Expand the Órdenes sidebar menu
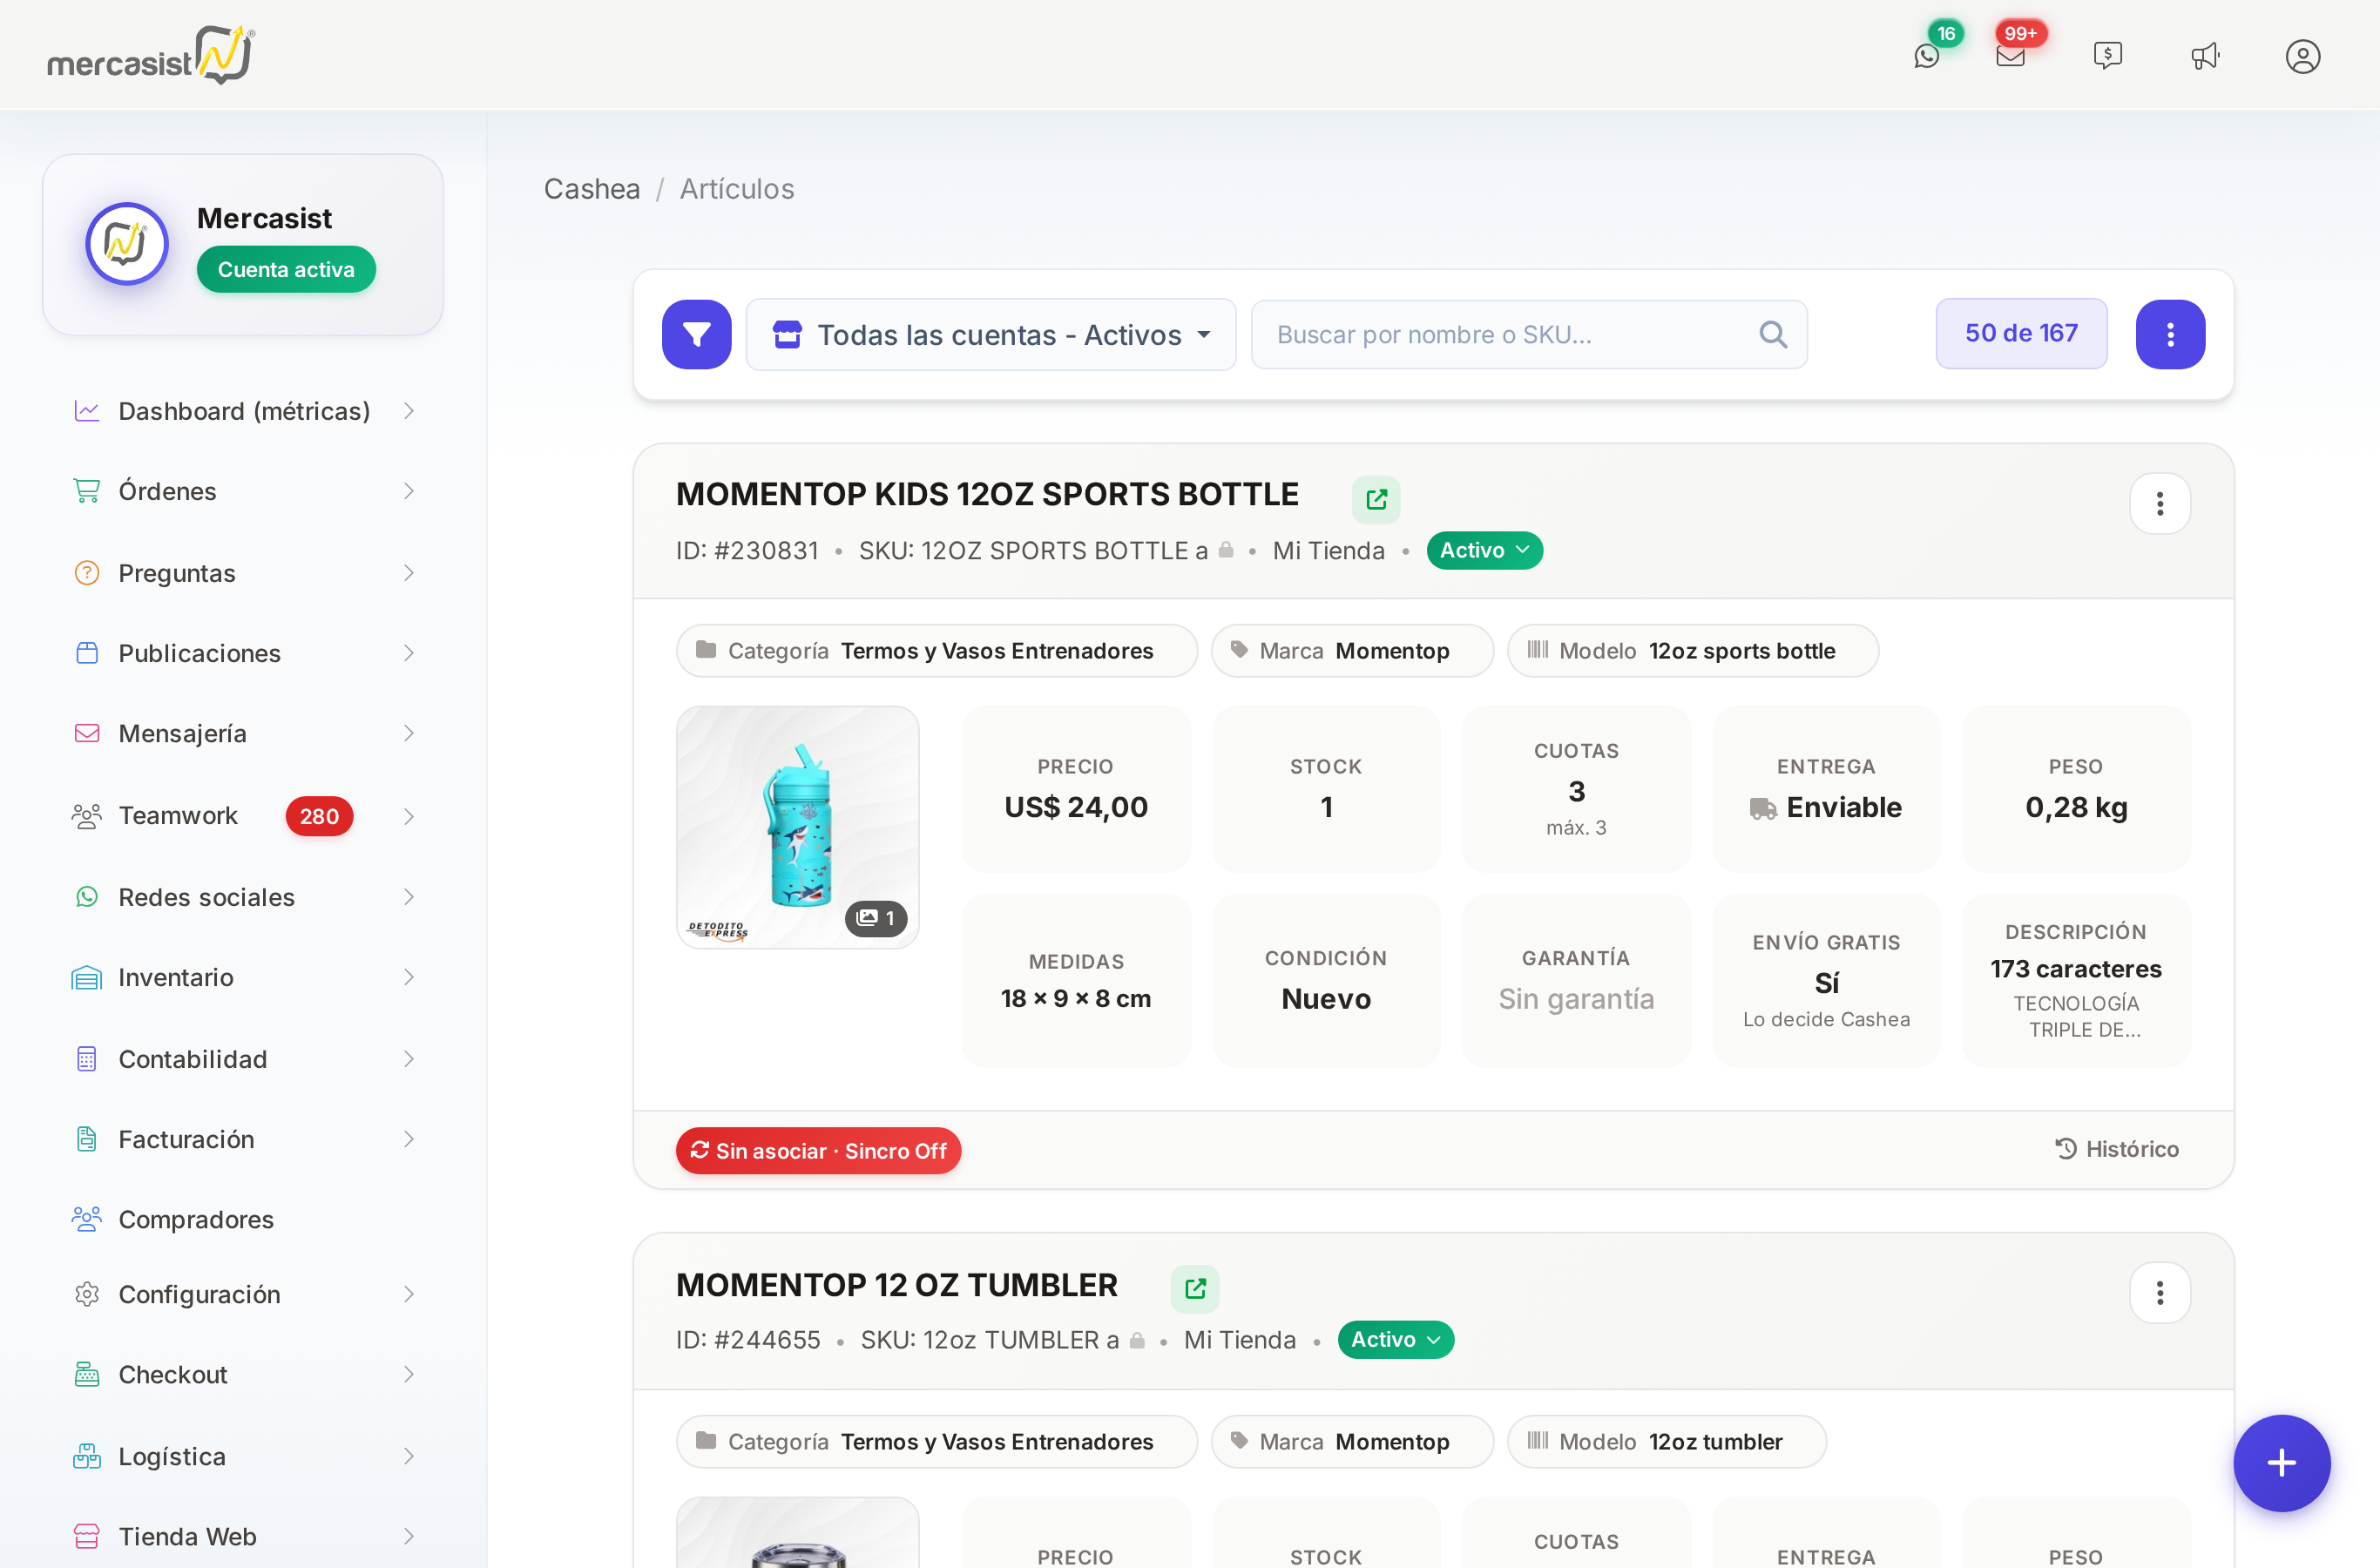The height and width of the screenshot is (1568, 2380). pyautogui.click(x=243, y=491)
